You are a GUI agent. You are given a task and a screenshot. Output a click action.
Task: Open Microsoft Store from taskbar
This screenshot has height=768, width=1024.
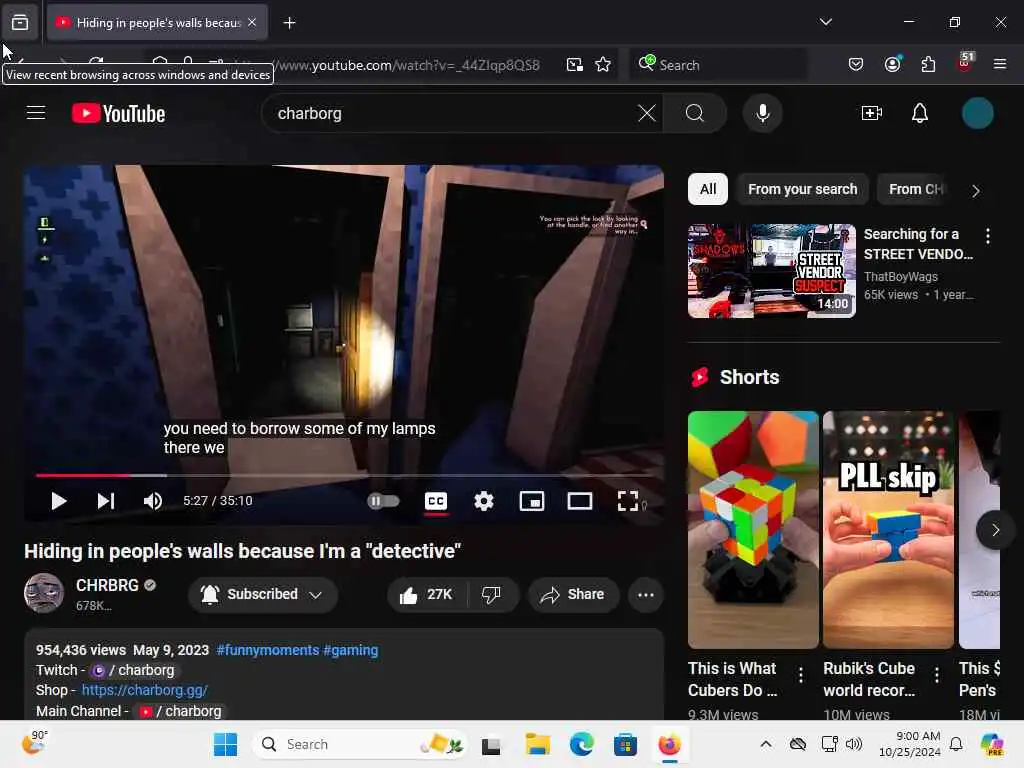click(625, 744)
